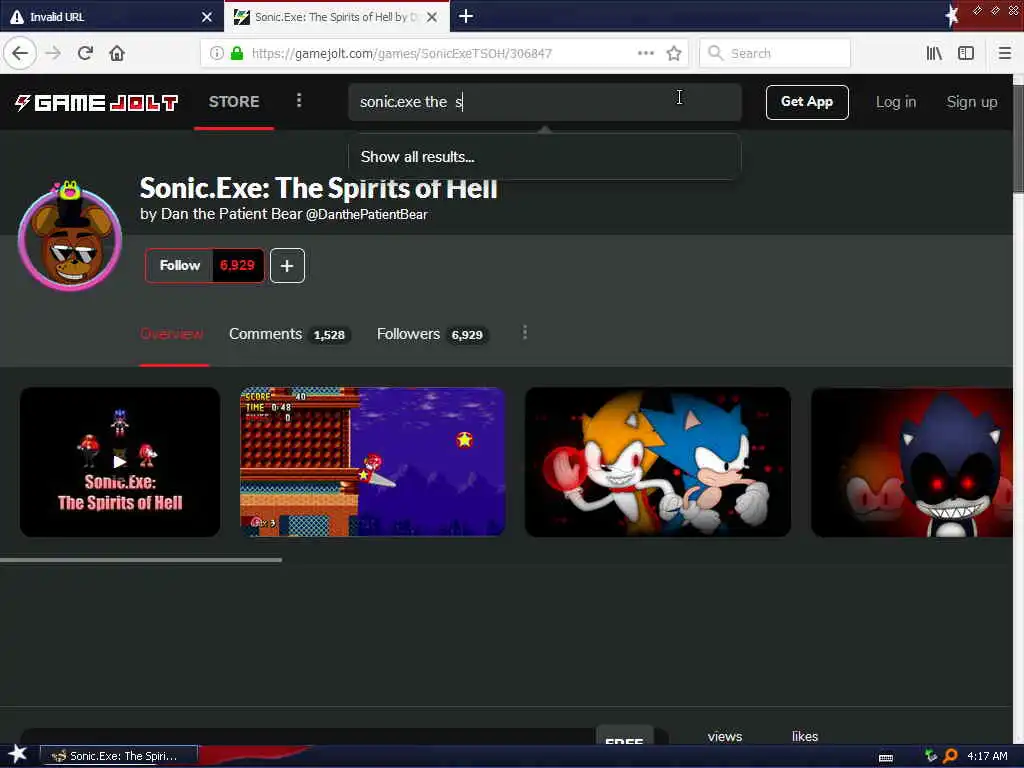Expand the three-dot menu beside STORE
This screenshot has height=768, width=1024.
(299, 100)
